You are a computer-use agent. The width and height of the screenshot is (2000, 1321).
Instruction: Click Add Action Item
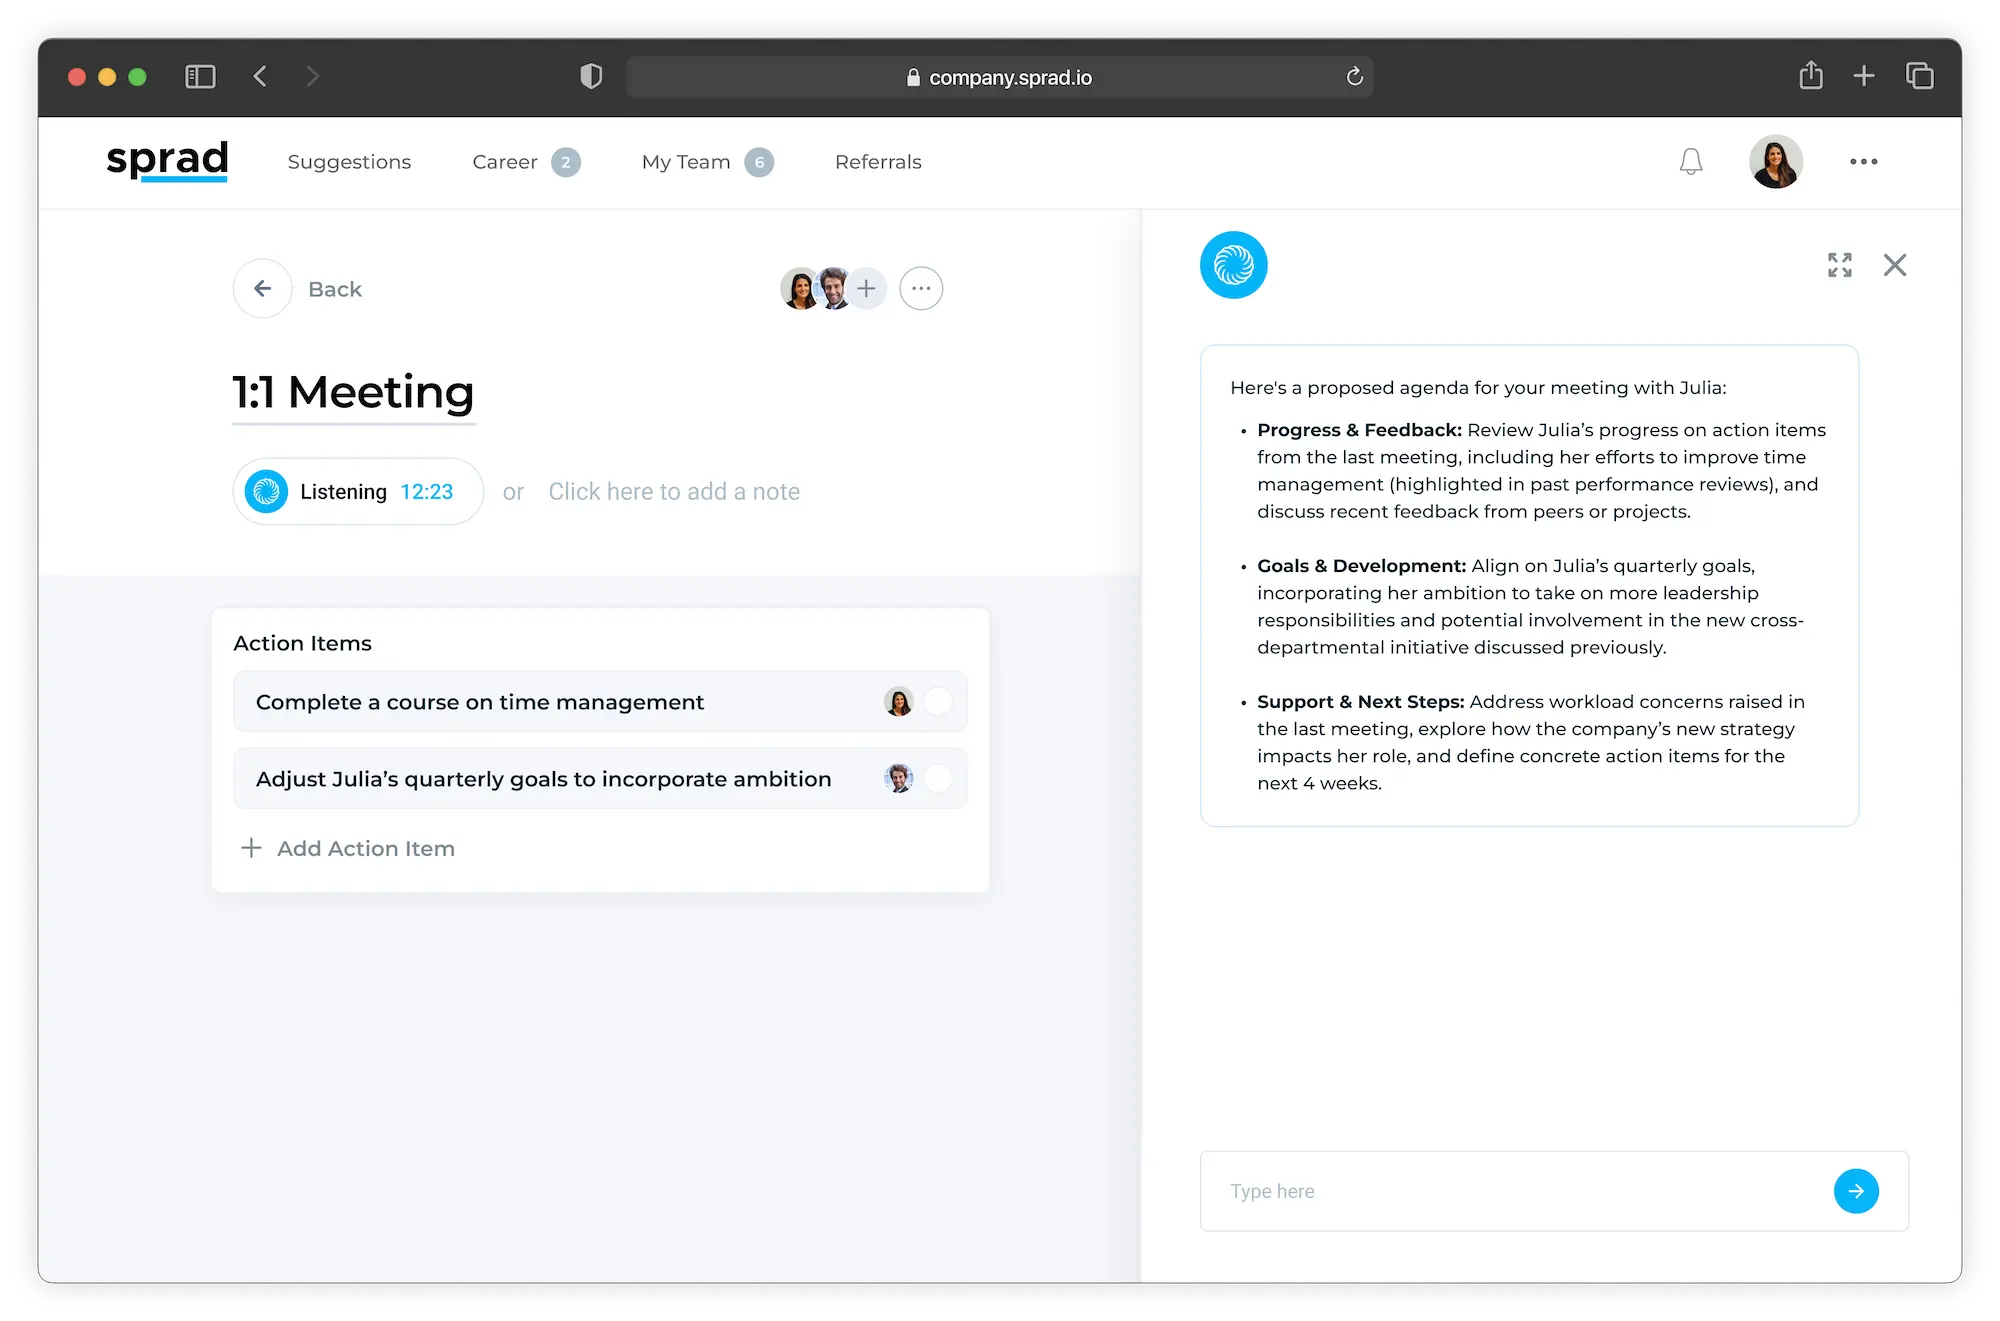pos(348,848)
